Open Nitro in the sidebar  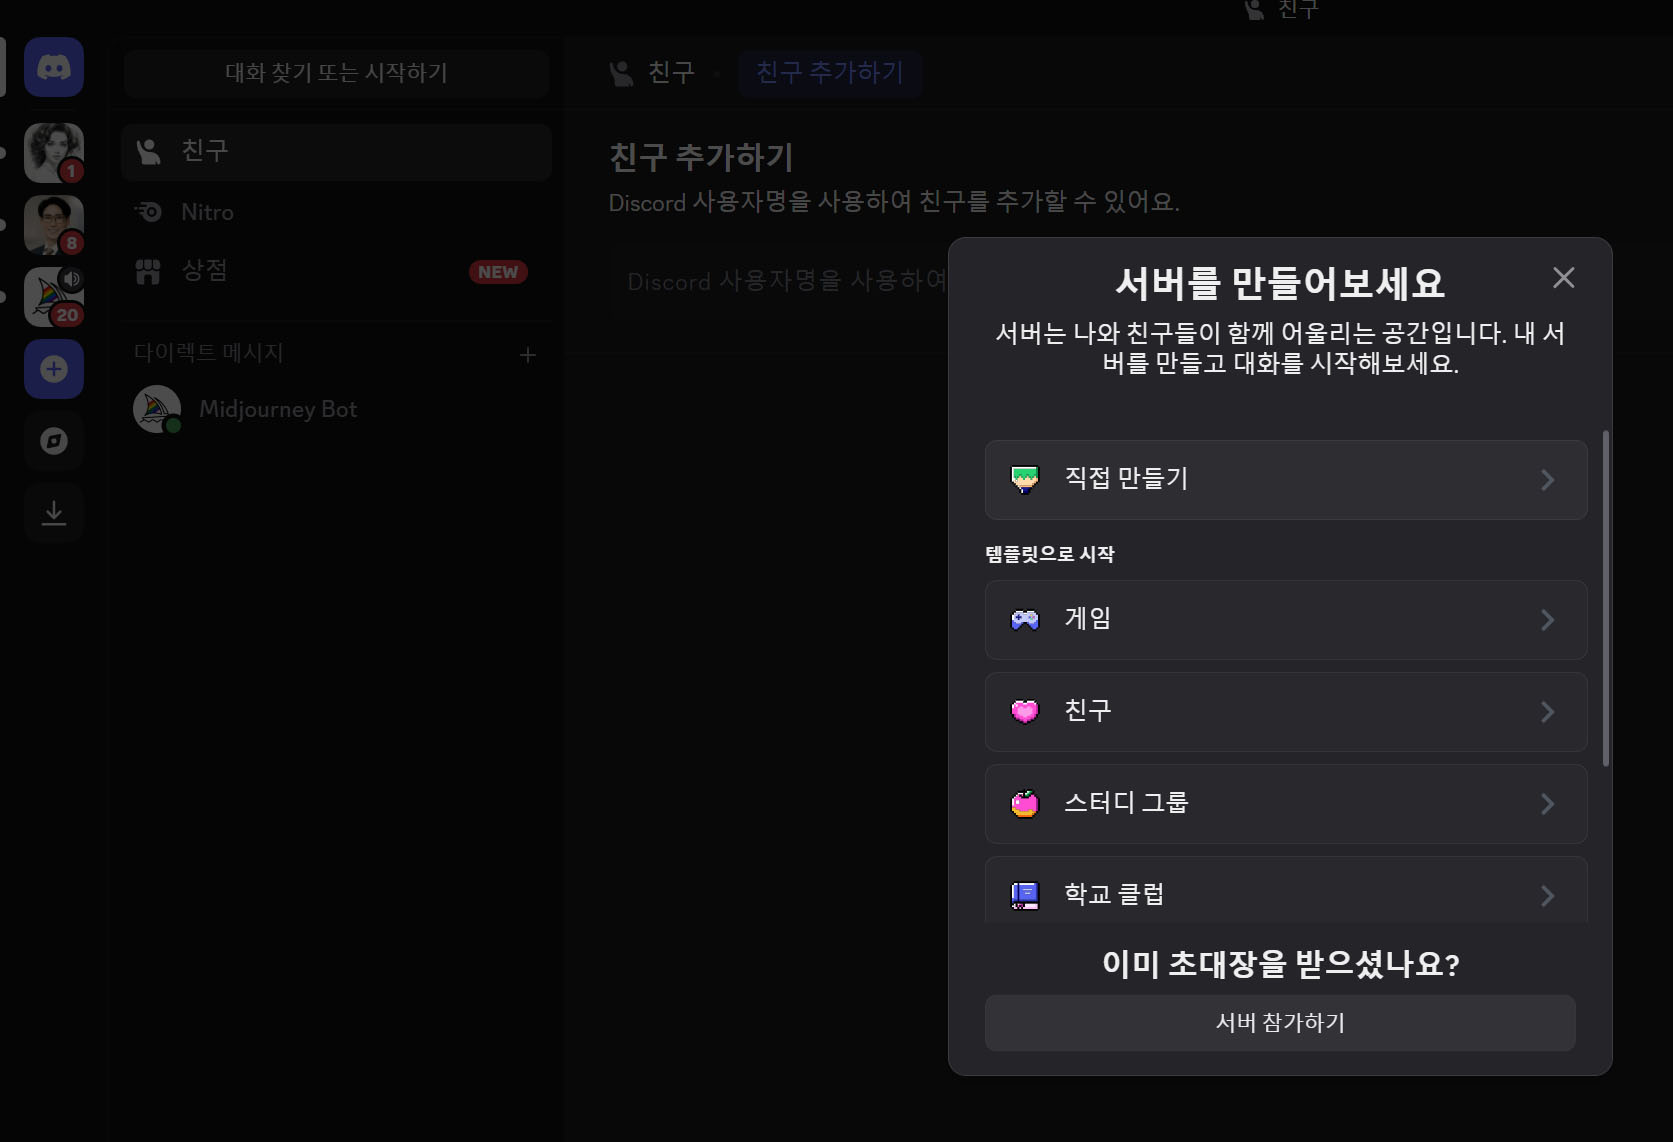[x=336, y=212]
